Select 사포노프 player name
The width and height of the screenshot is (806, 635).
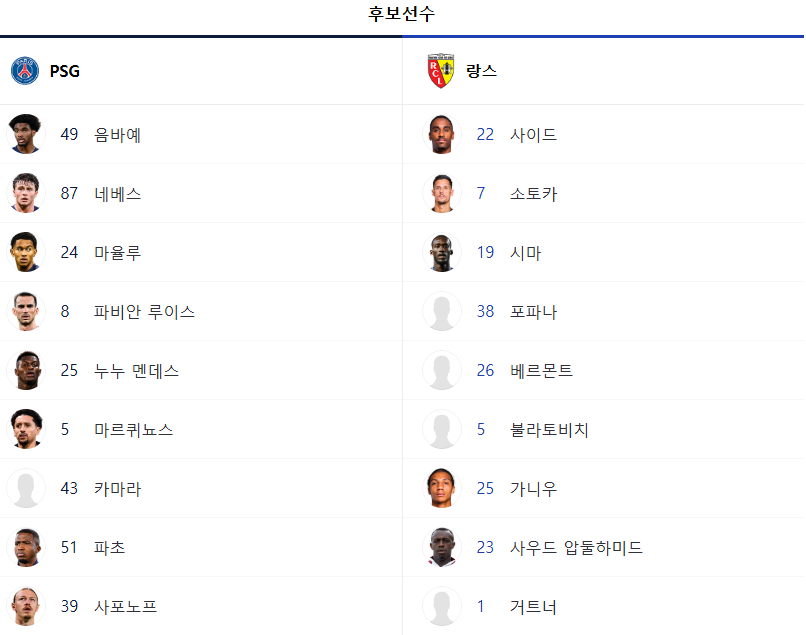125,607
